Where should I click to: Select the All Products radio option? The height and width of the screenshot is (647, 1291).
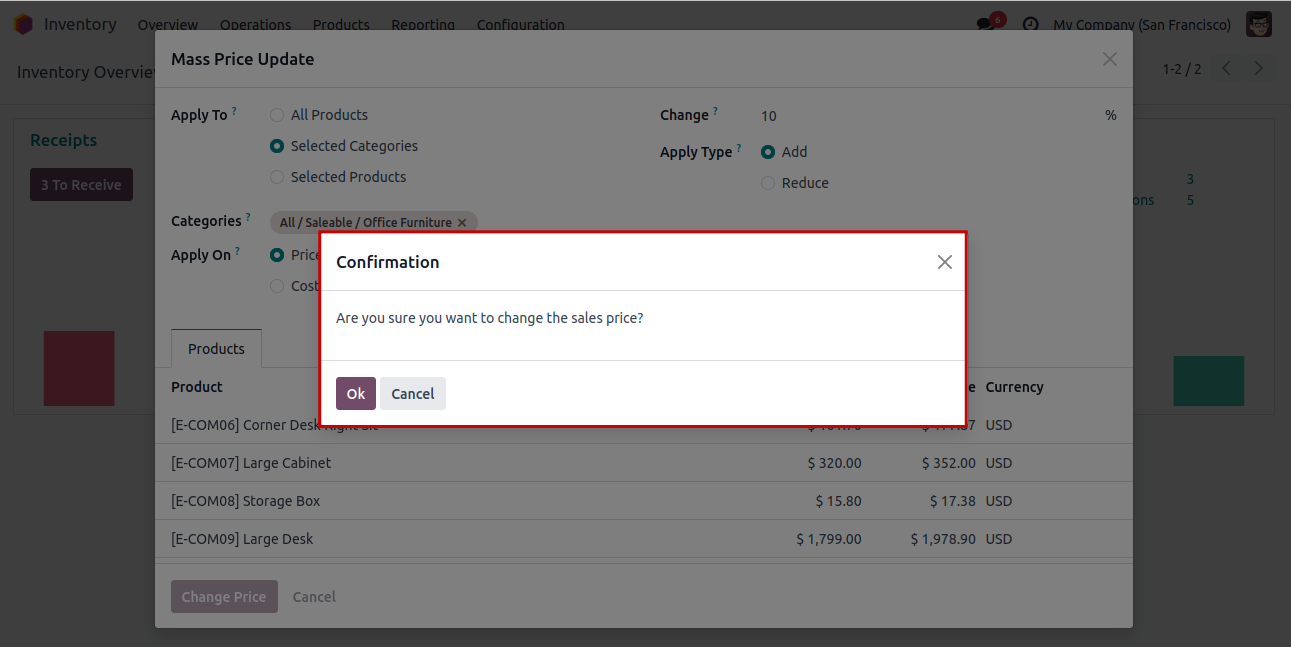click(277, 115)
